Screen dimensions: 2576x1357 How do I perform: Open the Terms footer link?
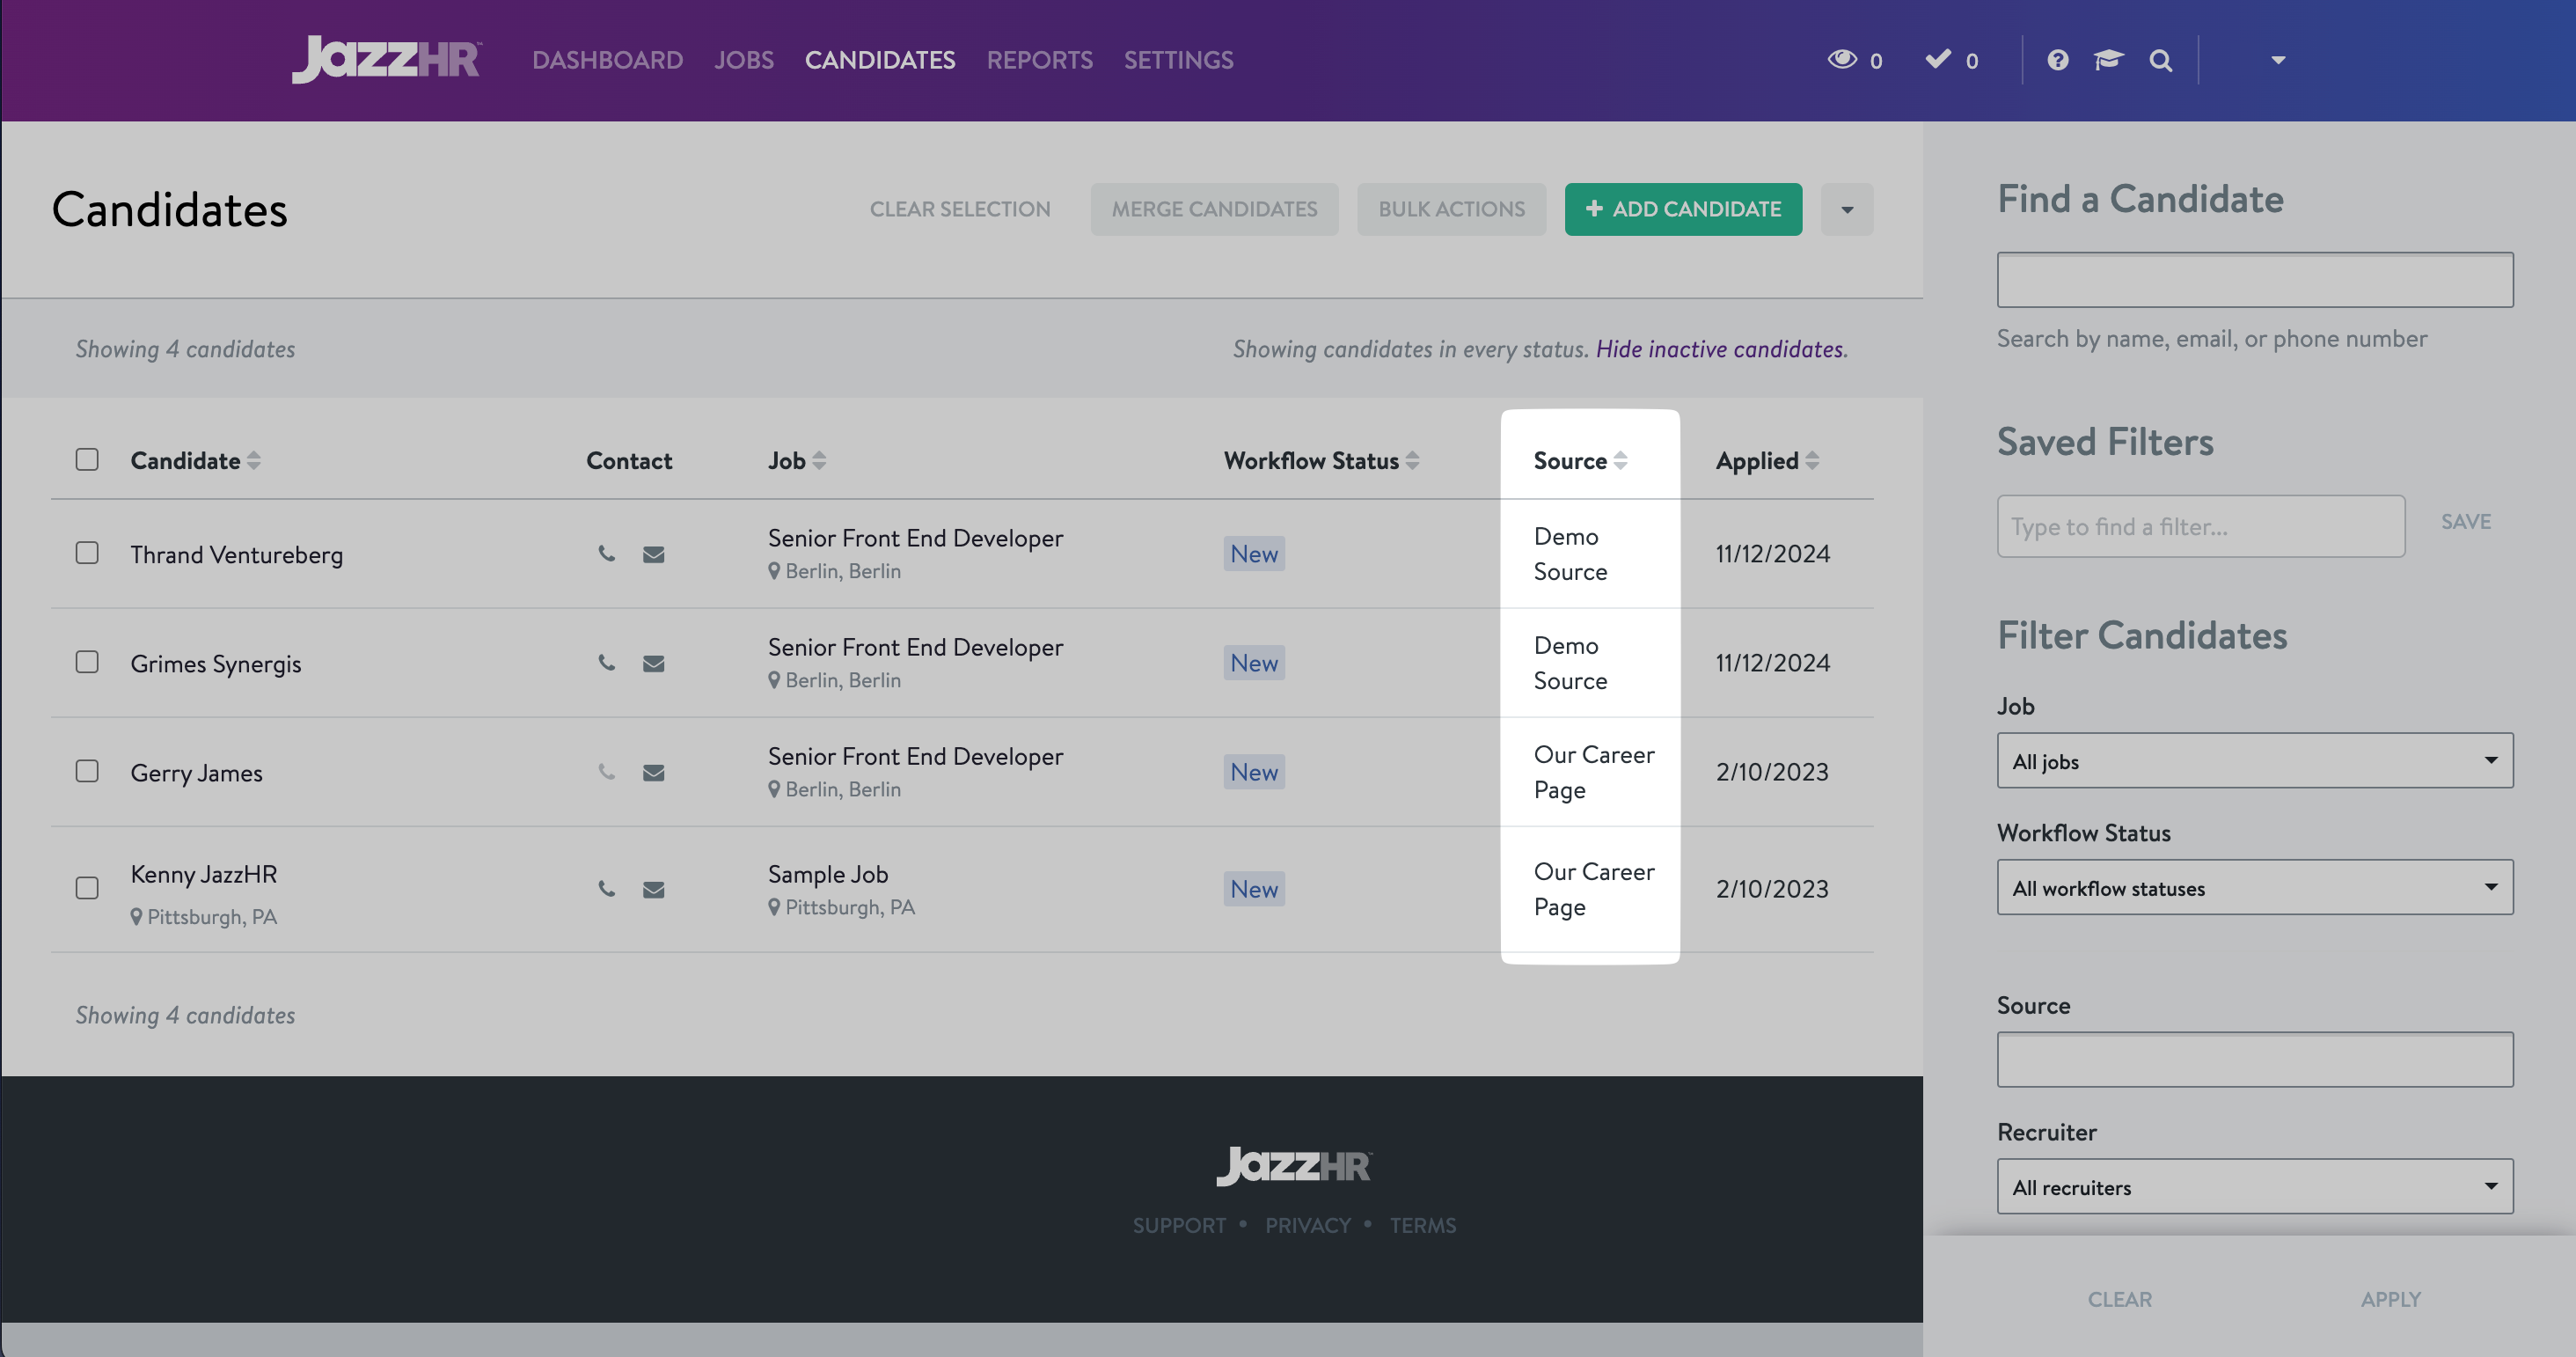pyautogui.click(x=1423, y=1225)
